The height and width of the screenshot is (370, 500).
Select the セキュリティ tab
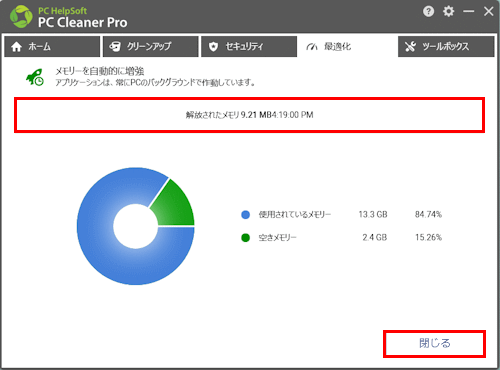(249, 47)
